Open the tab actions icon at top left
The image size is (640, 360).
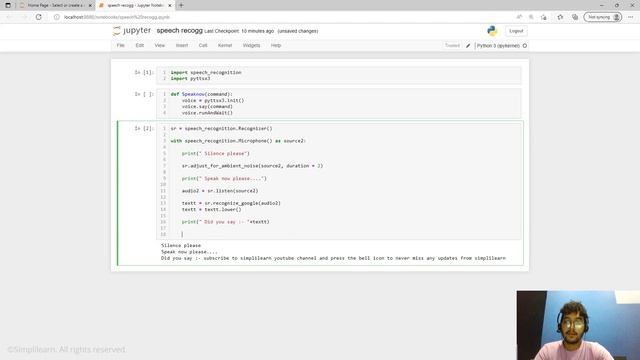pyautogui.click(x=8, y=5)
